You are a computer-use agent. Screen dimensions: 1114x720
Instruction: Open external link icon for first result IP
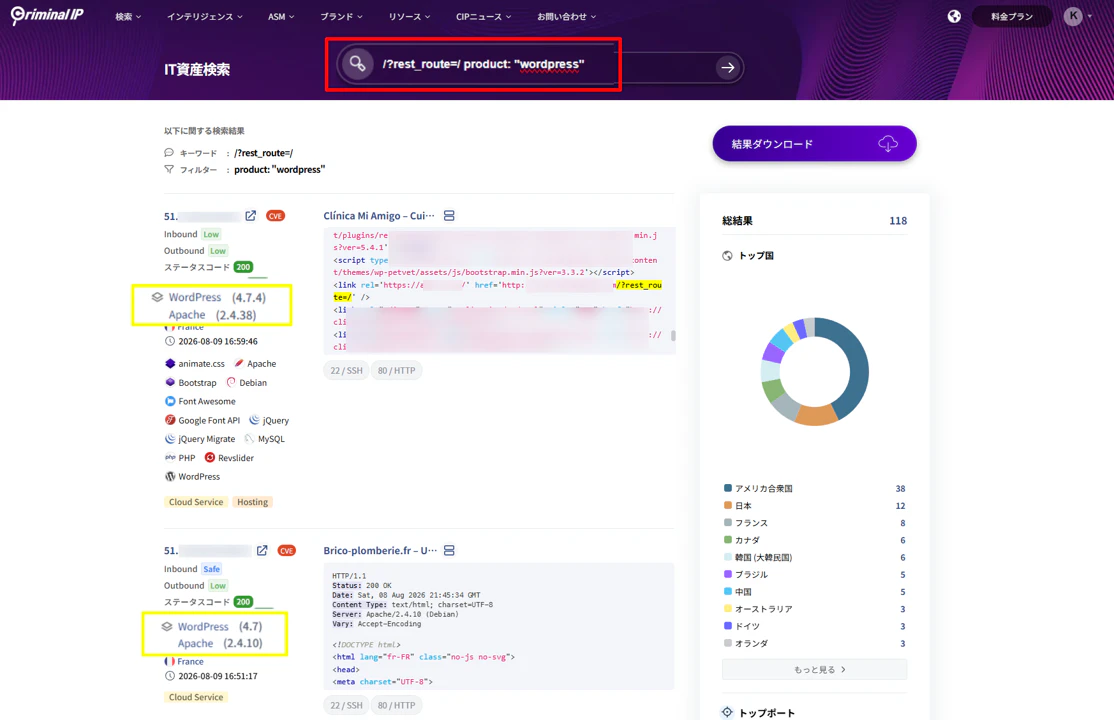[x=251, y=215]
